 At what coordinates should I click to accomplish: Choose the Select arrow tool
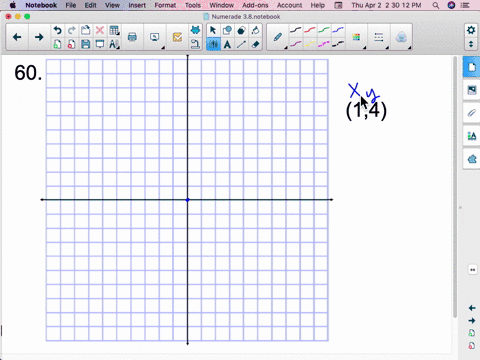pyautogui.click(x=213, y=30)
